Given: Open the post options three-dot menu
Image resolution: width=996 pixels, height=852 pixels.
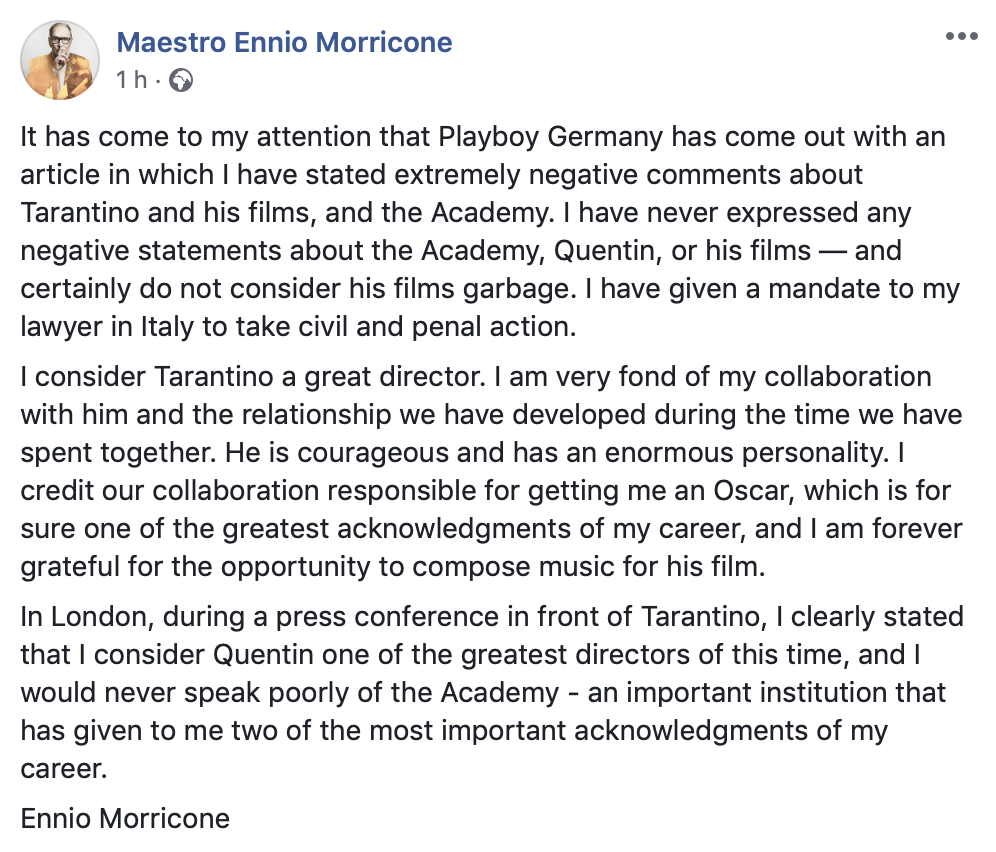Looking at the screenshot, I should pos(961,36).
